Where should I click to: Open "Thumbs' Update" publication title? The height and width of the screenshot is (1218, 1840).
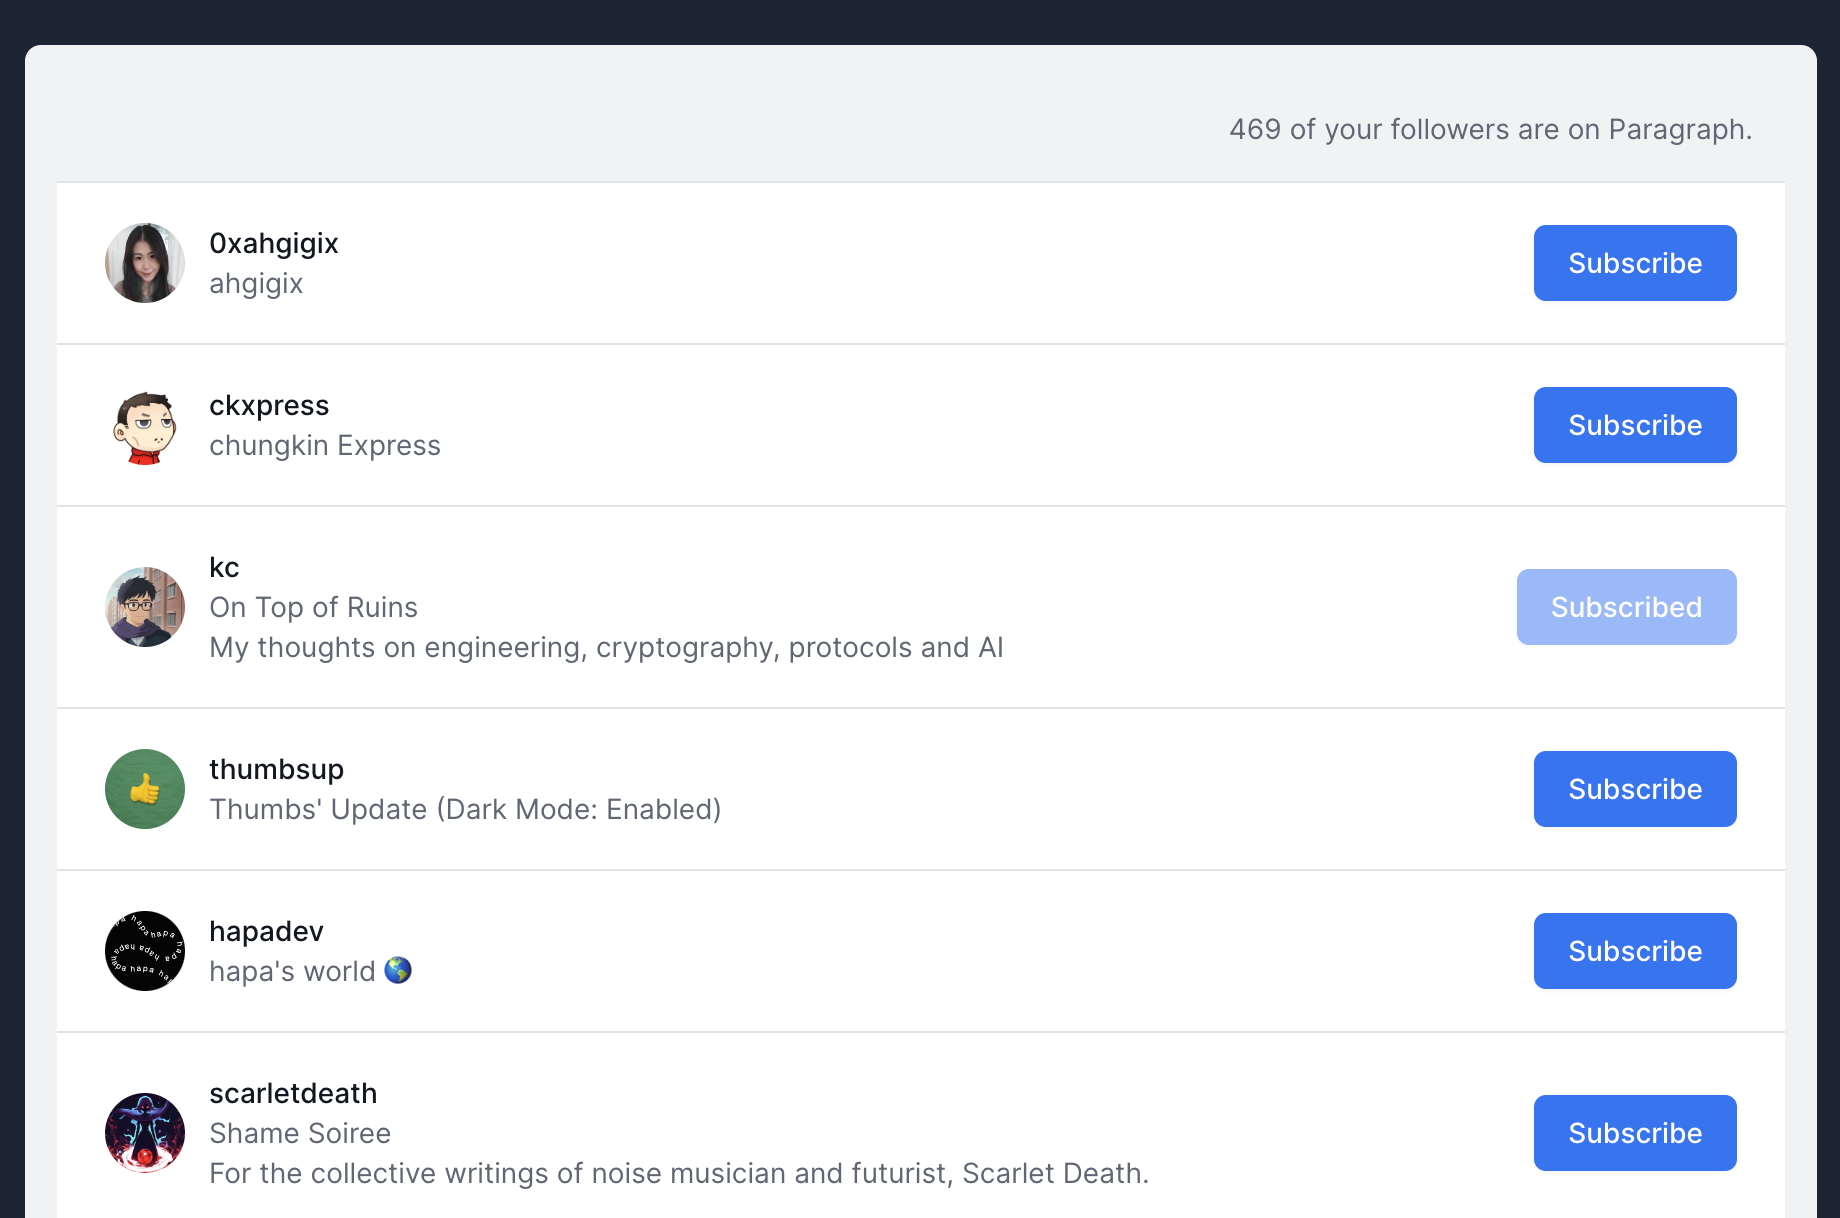pos(465,809)
